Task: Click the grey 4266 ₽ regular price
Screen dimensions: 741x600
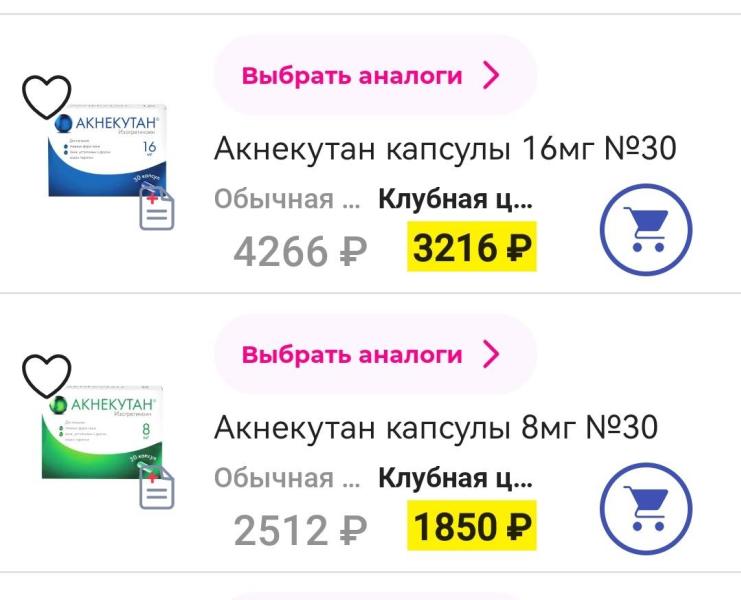Action: click(300, 250)
